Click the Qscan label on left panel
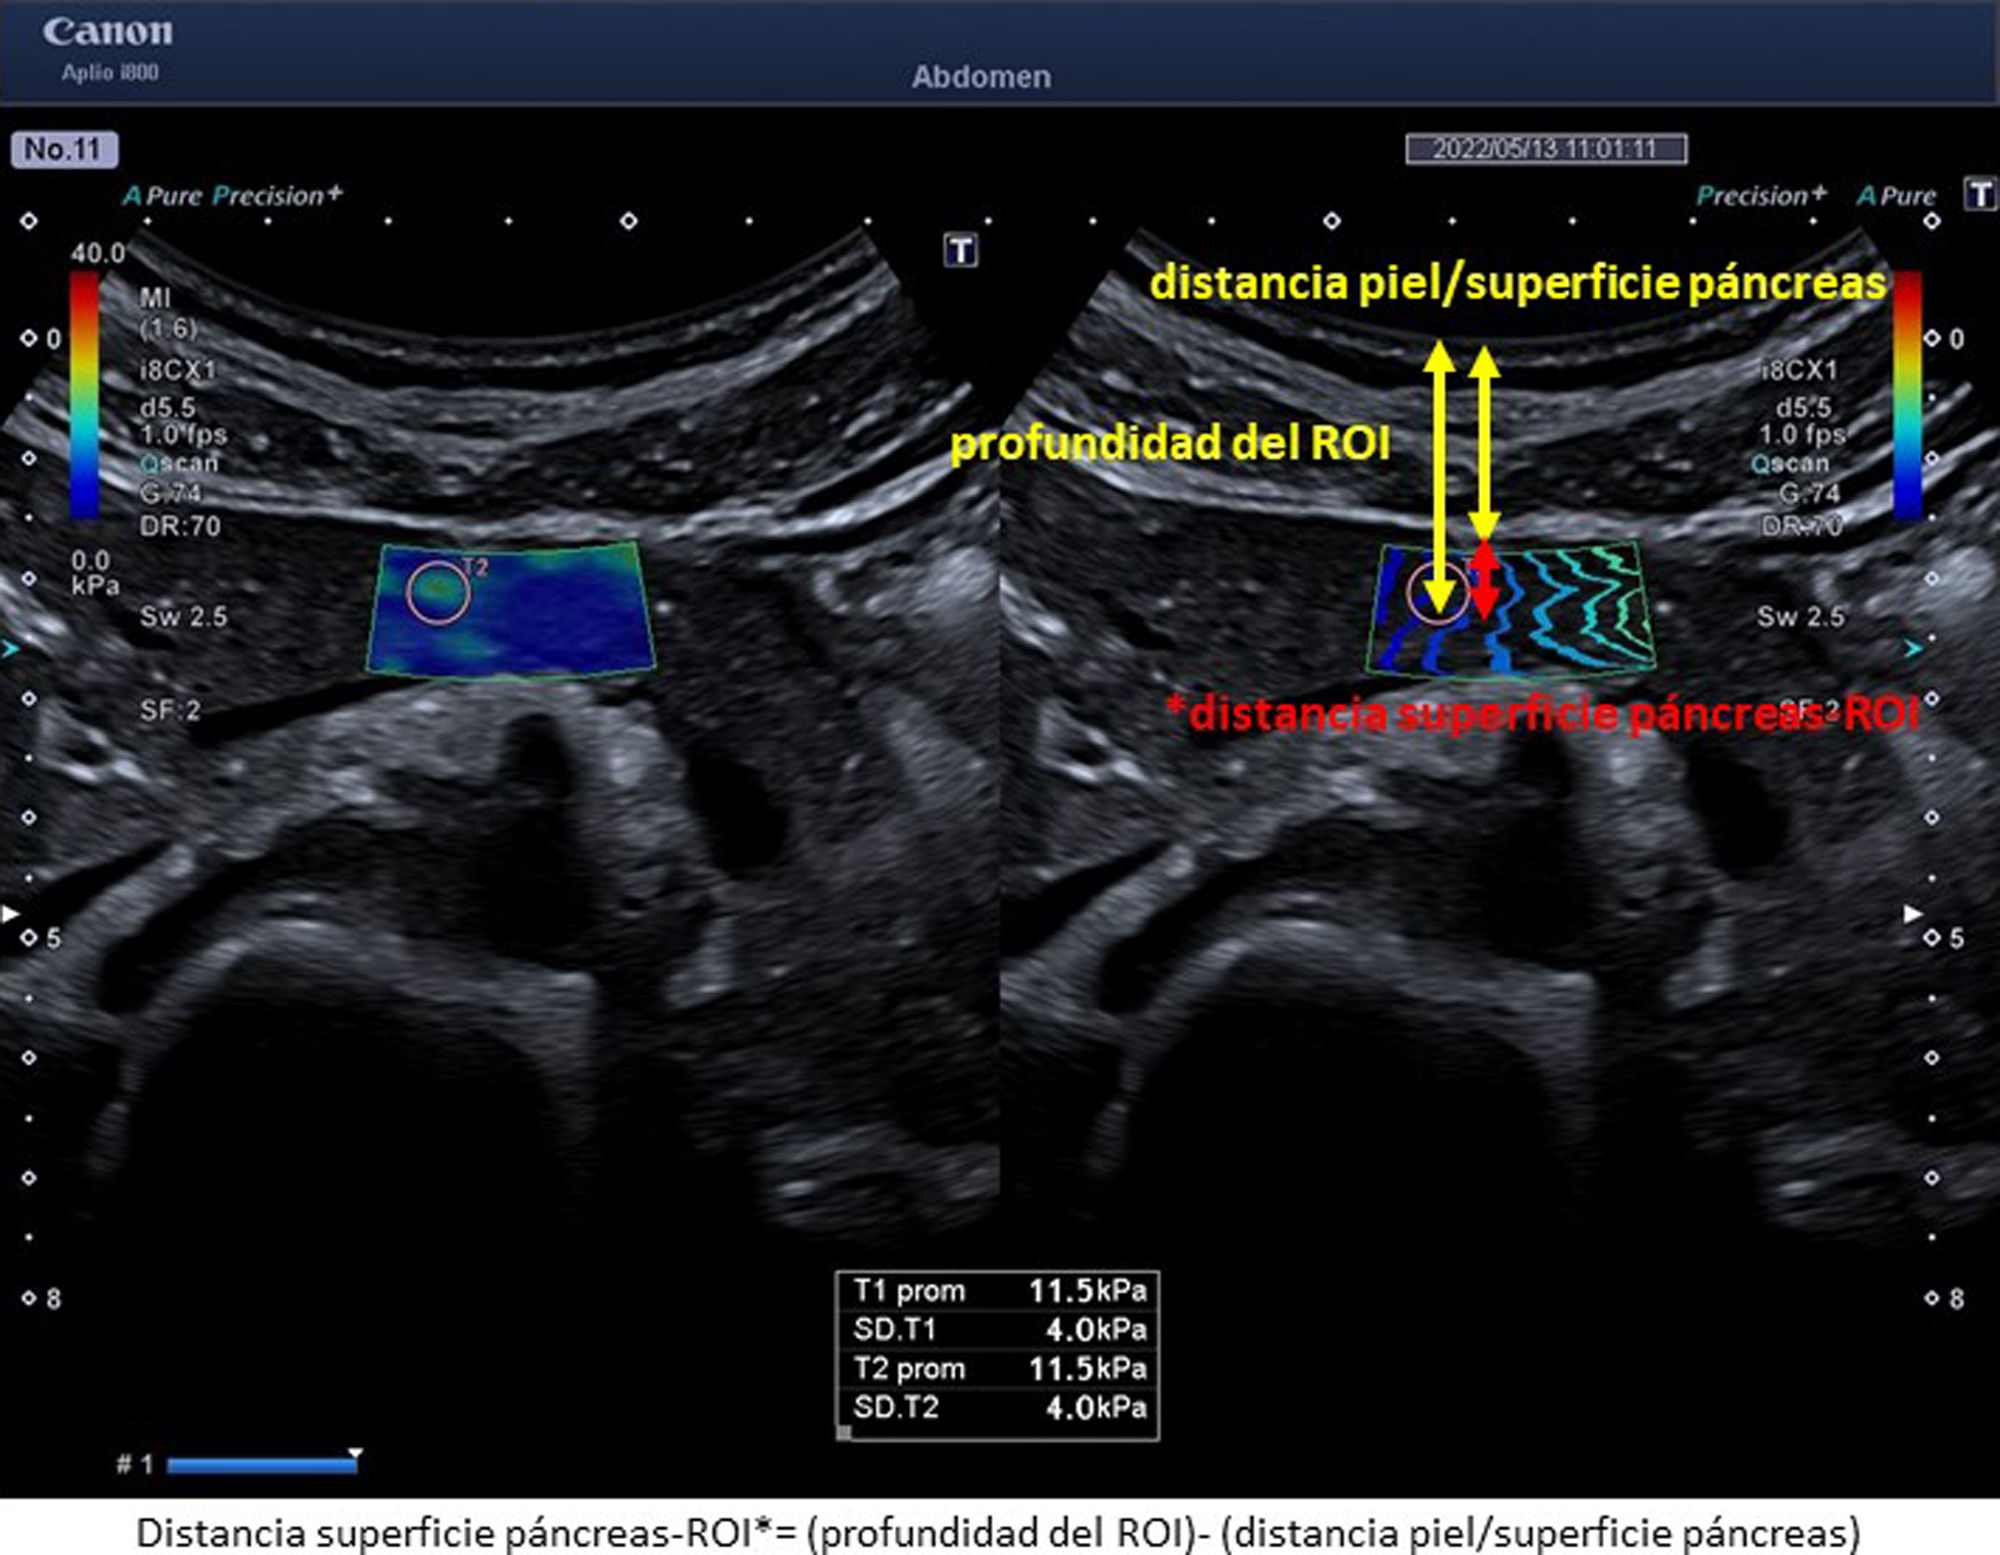This screenshot has width=2000, height=1555. [x=179, y=463]
